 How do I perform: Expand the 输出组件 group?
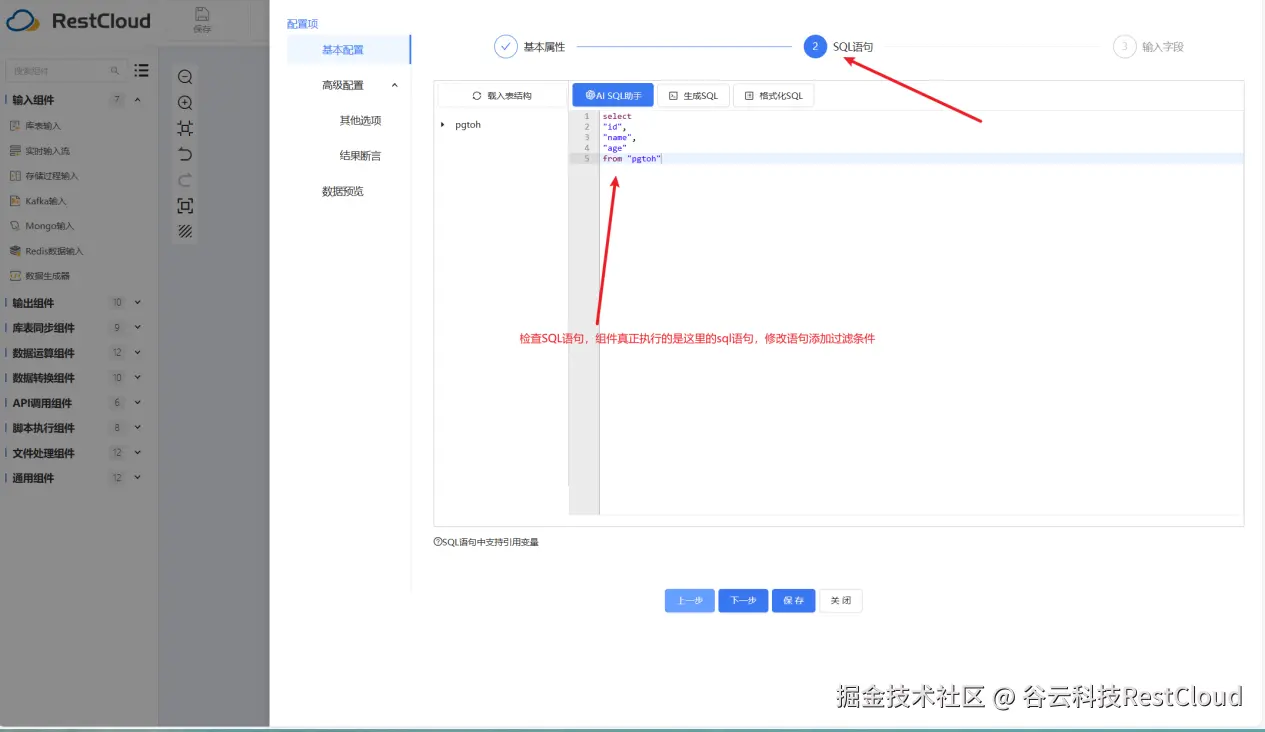click(x=138, y=303)
